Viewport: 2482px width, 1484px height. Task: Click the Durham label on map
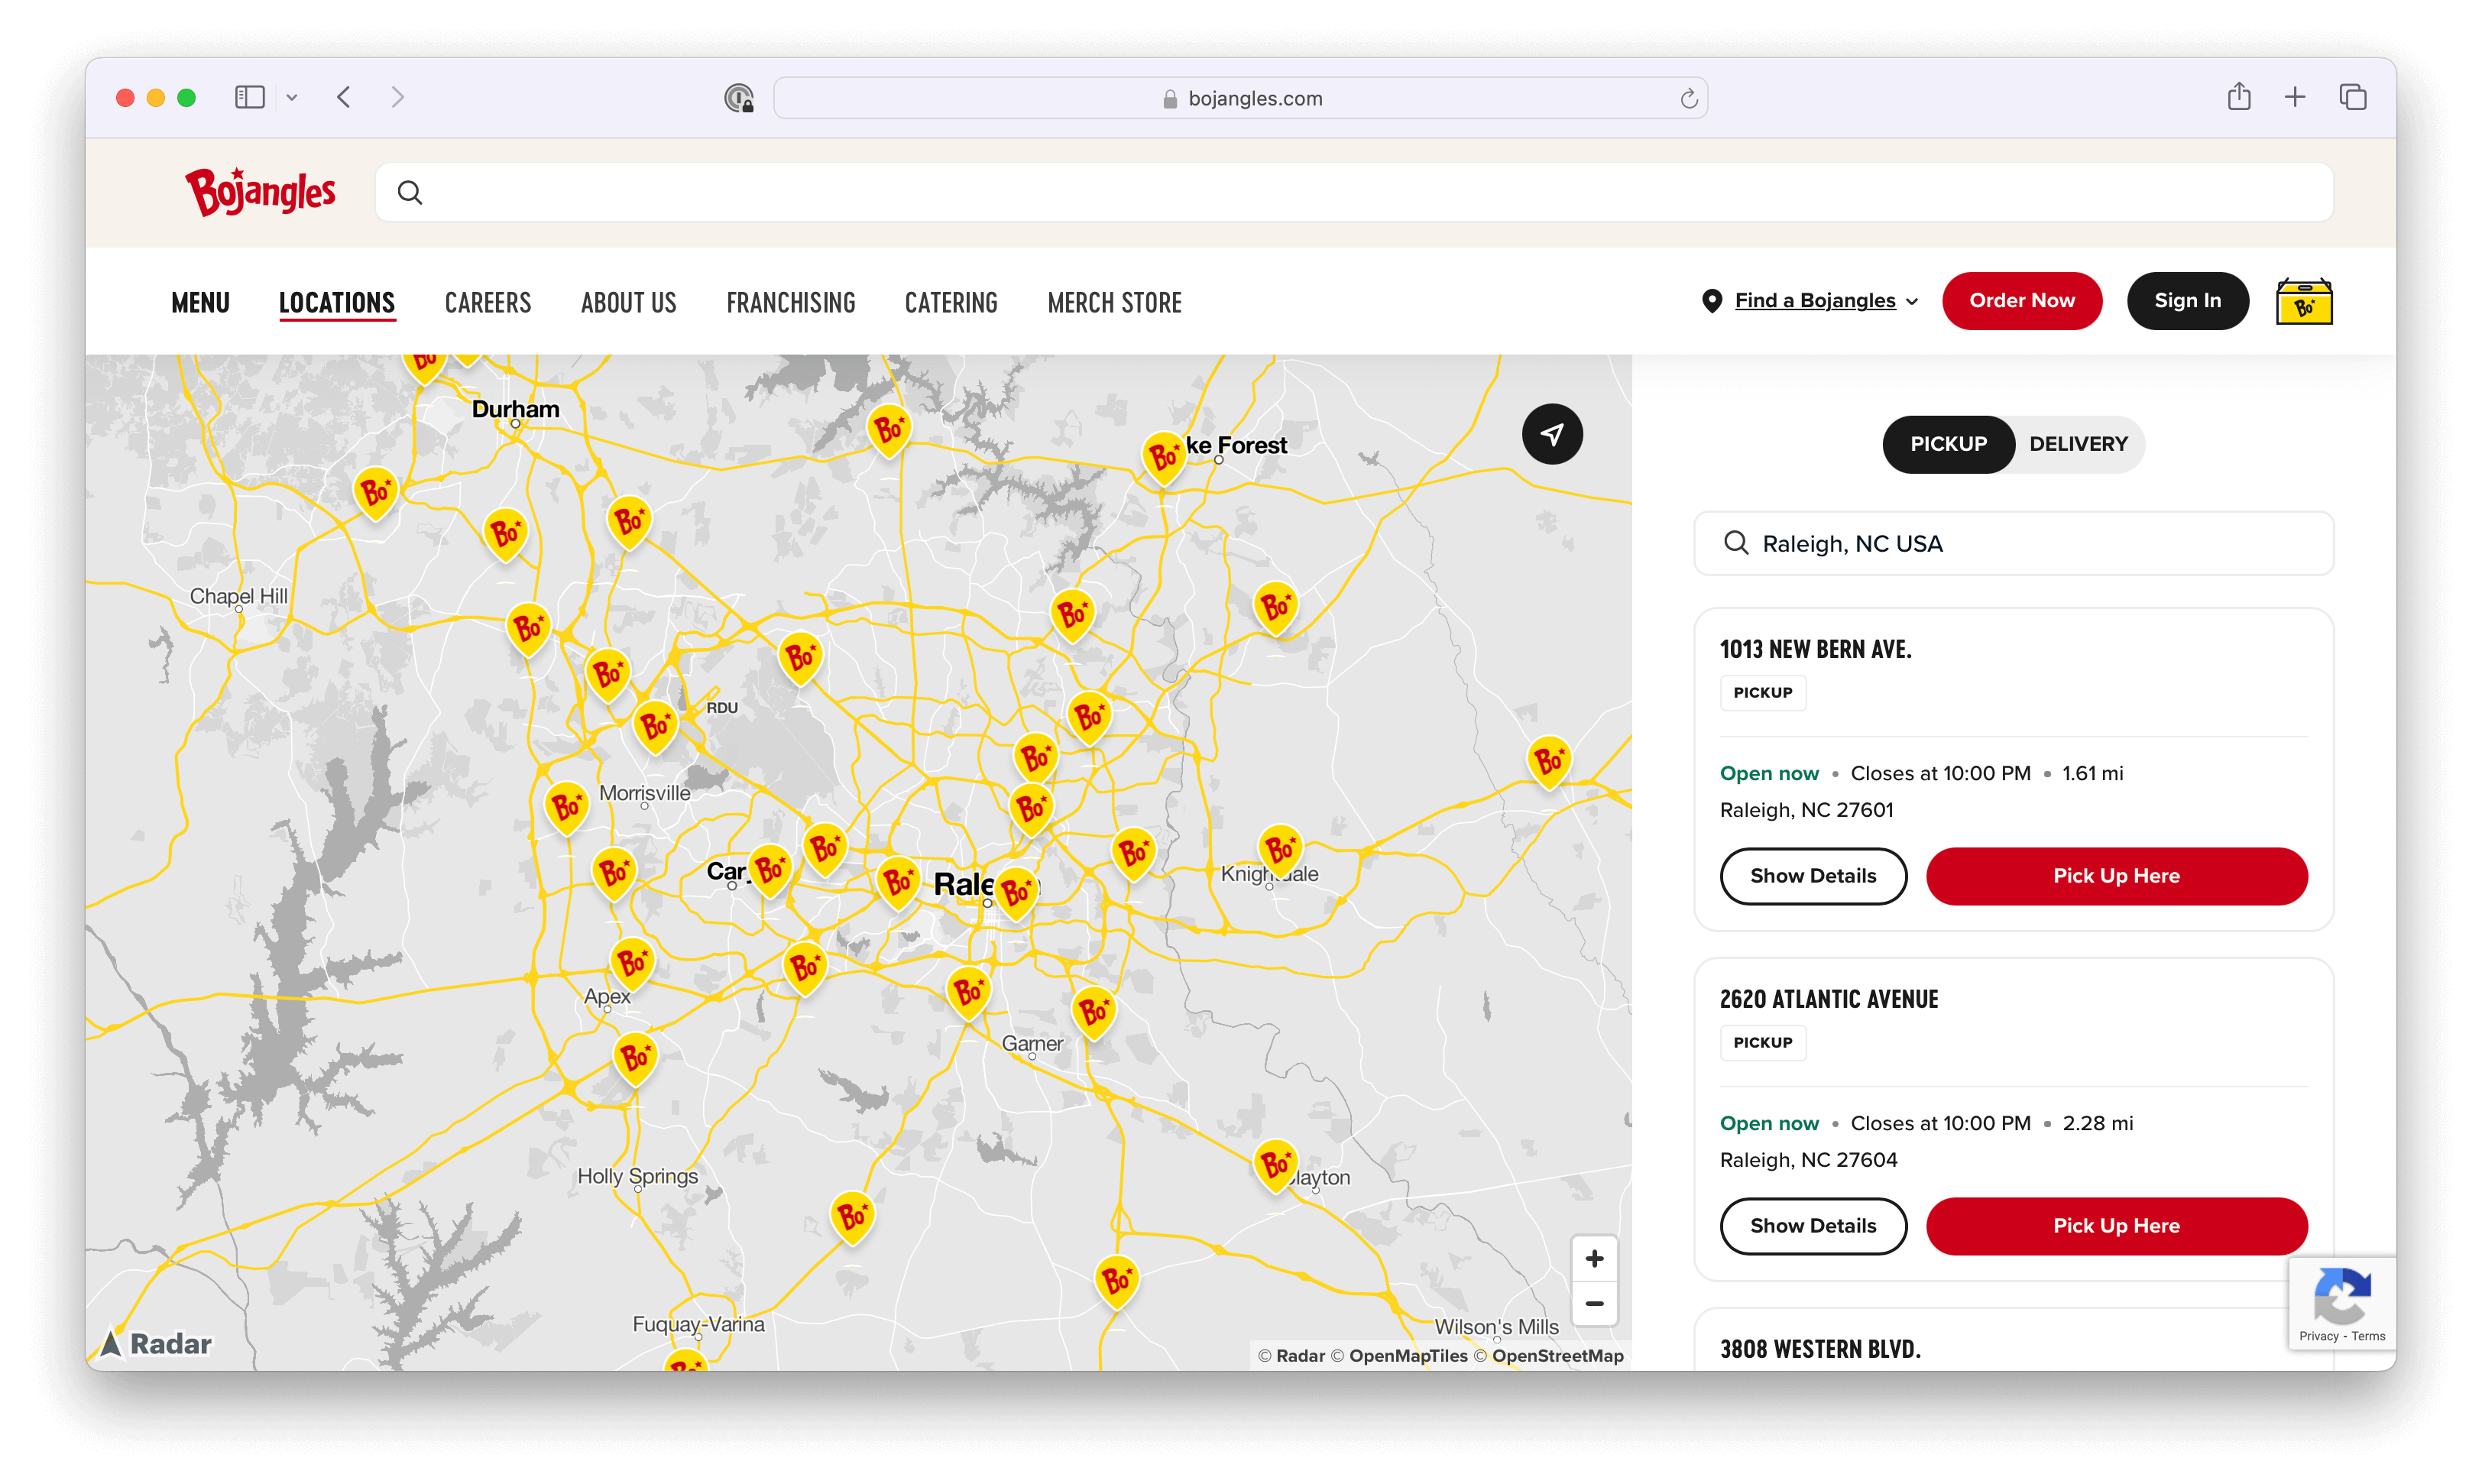(515, 409)
